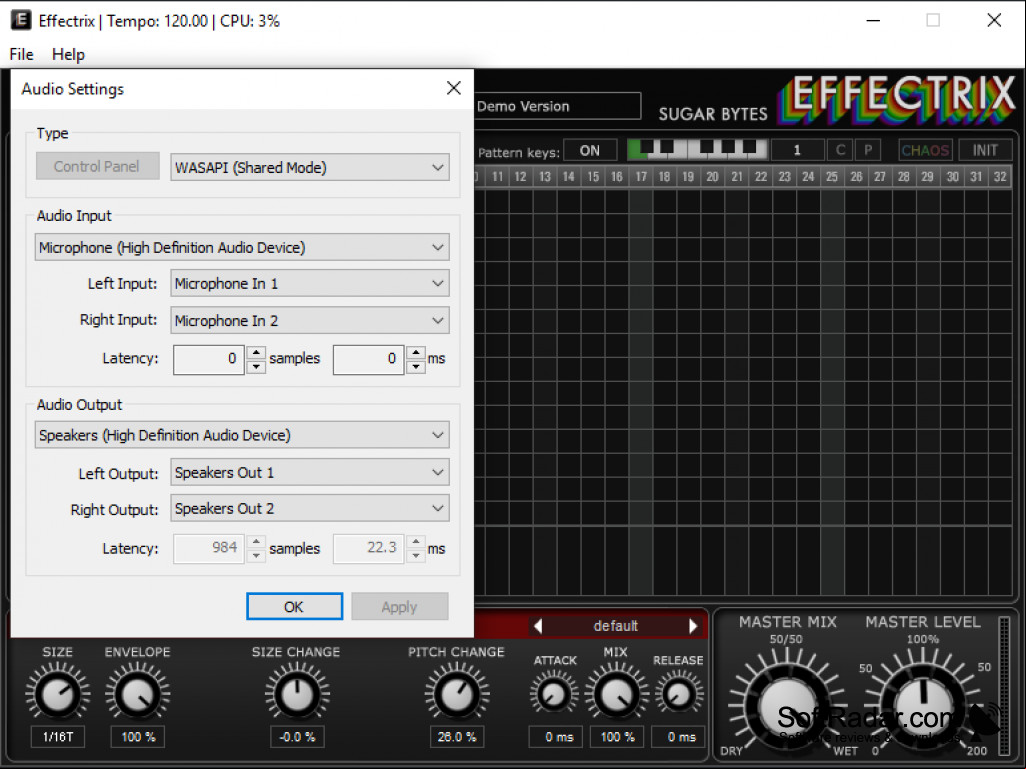Click OK in Audio Settings
This screenshot has width=1026, height=769.
(x=294, y=607)
